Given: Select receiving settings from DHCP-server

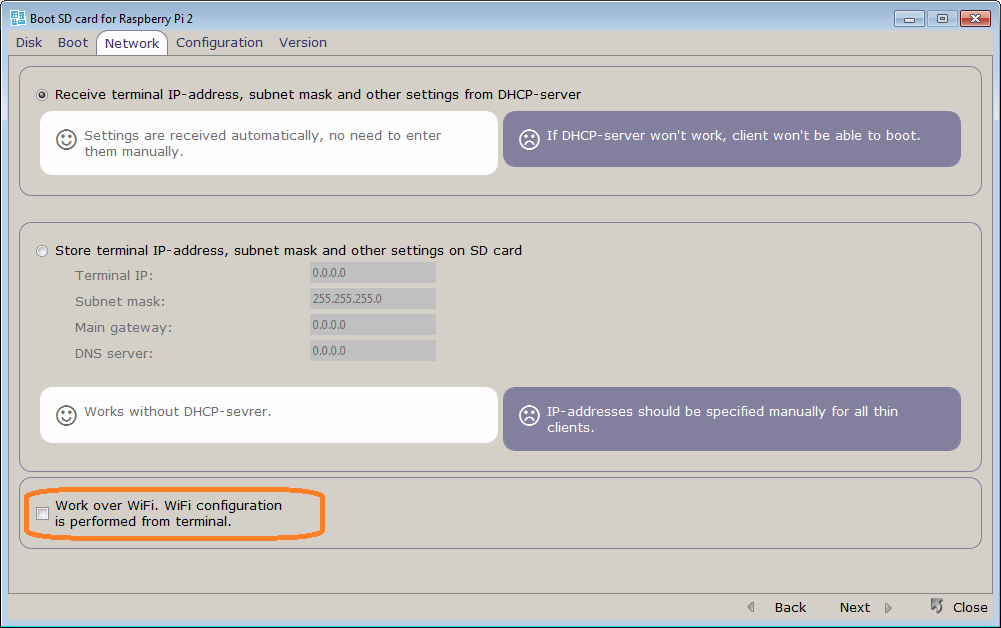Looking at the screenshot, I should pos(41,95).
